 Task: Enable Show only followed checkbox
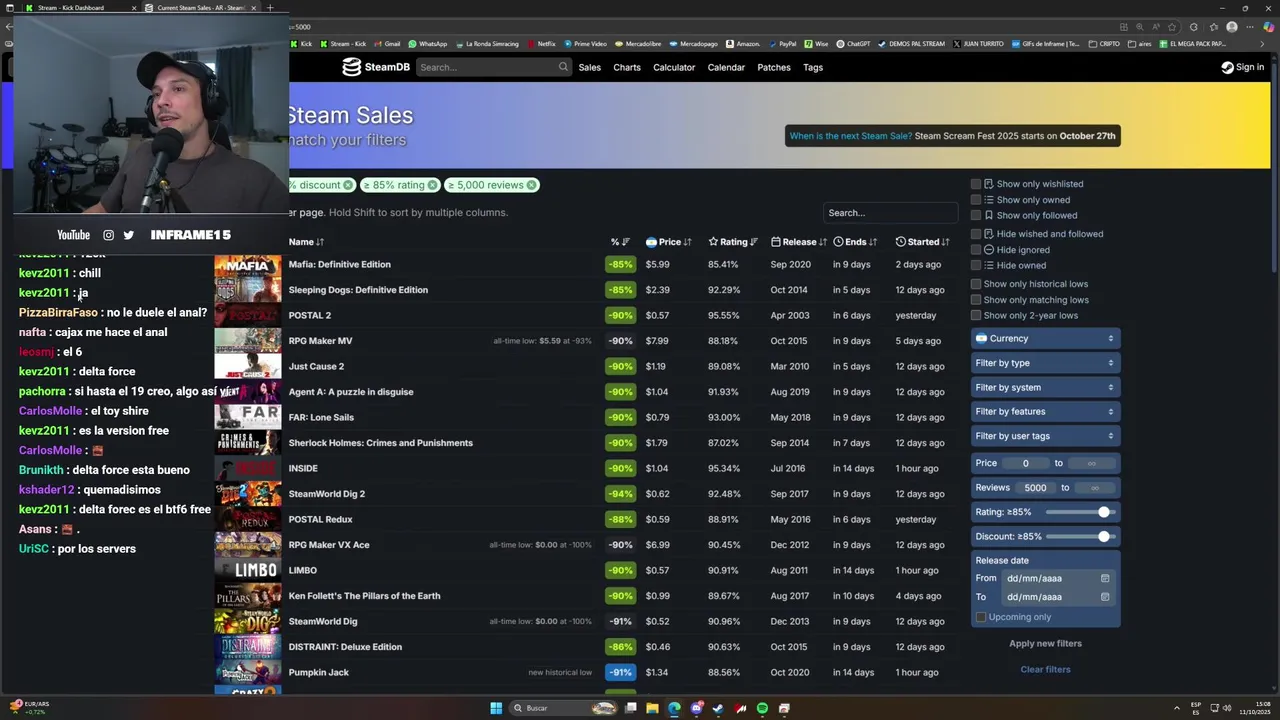point(976,215)
